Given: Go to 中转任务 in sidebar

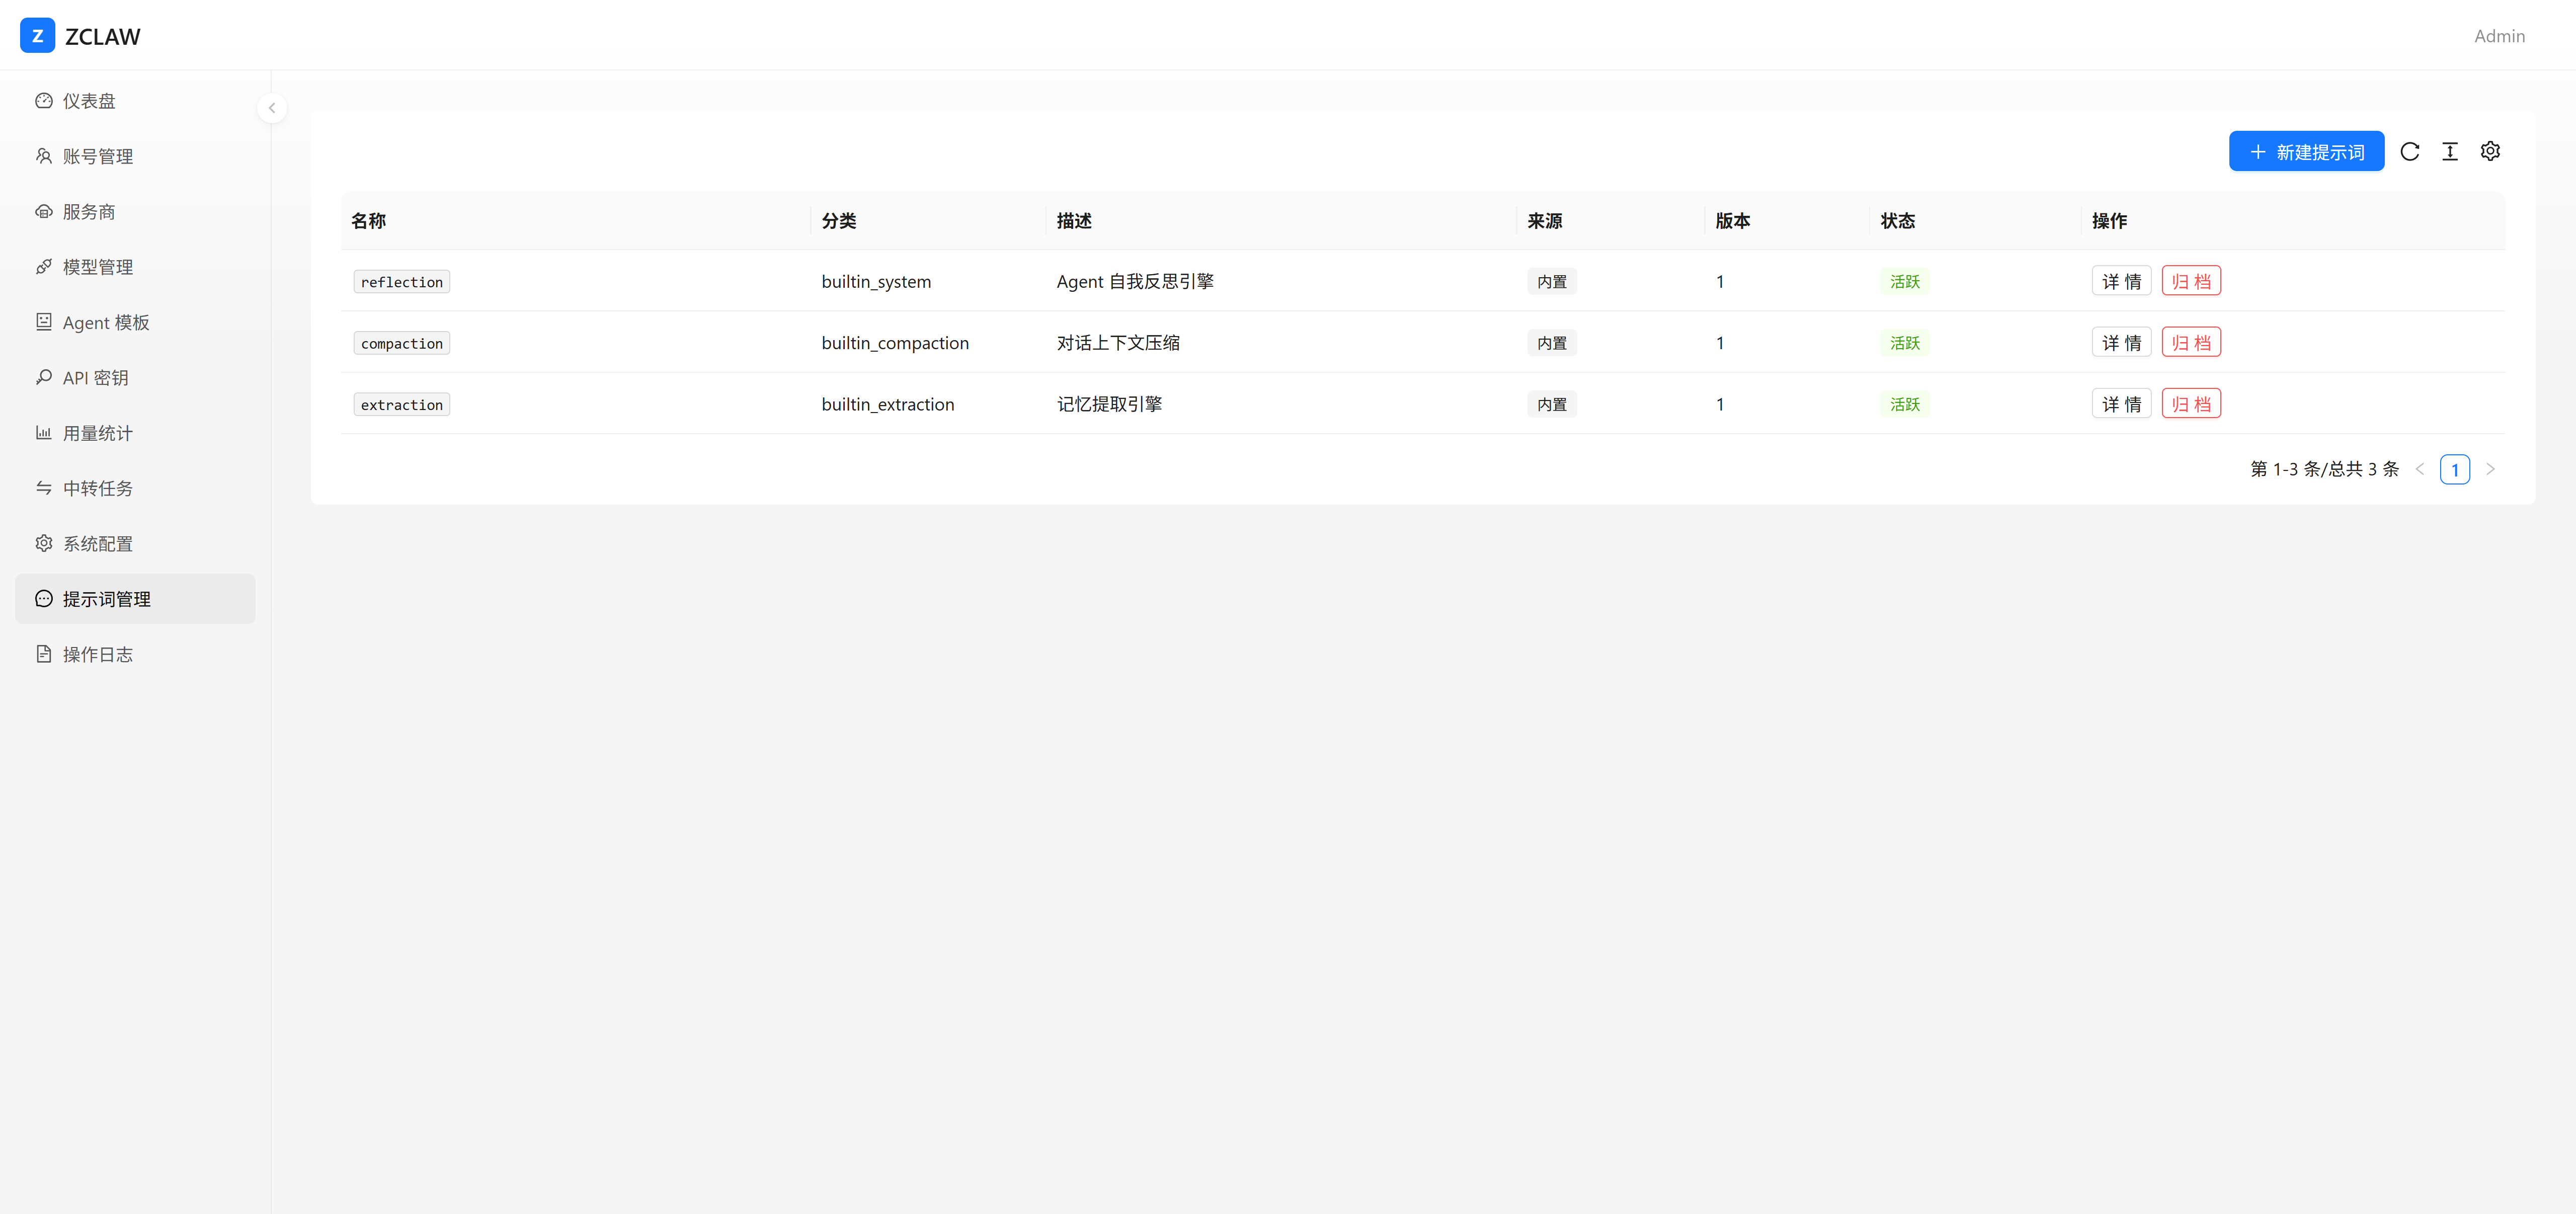Looking at the screenshot, I should [x=97, y=488].
